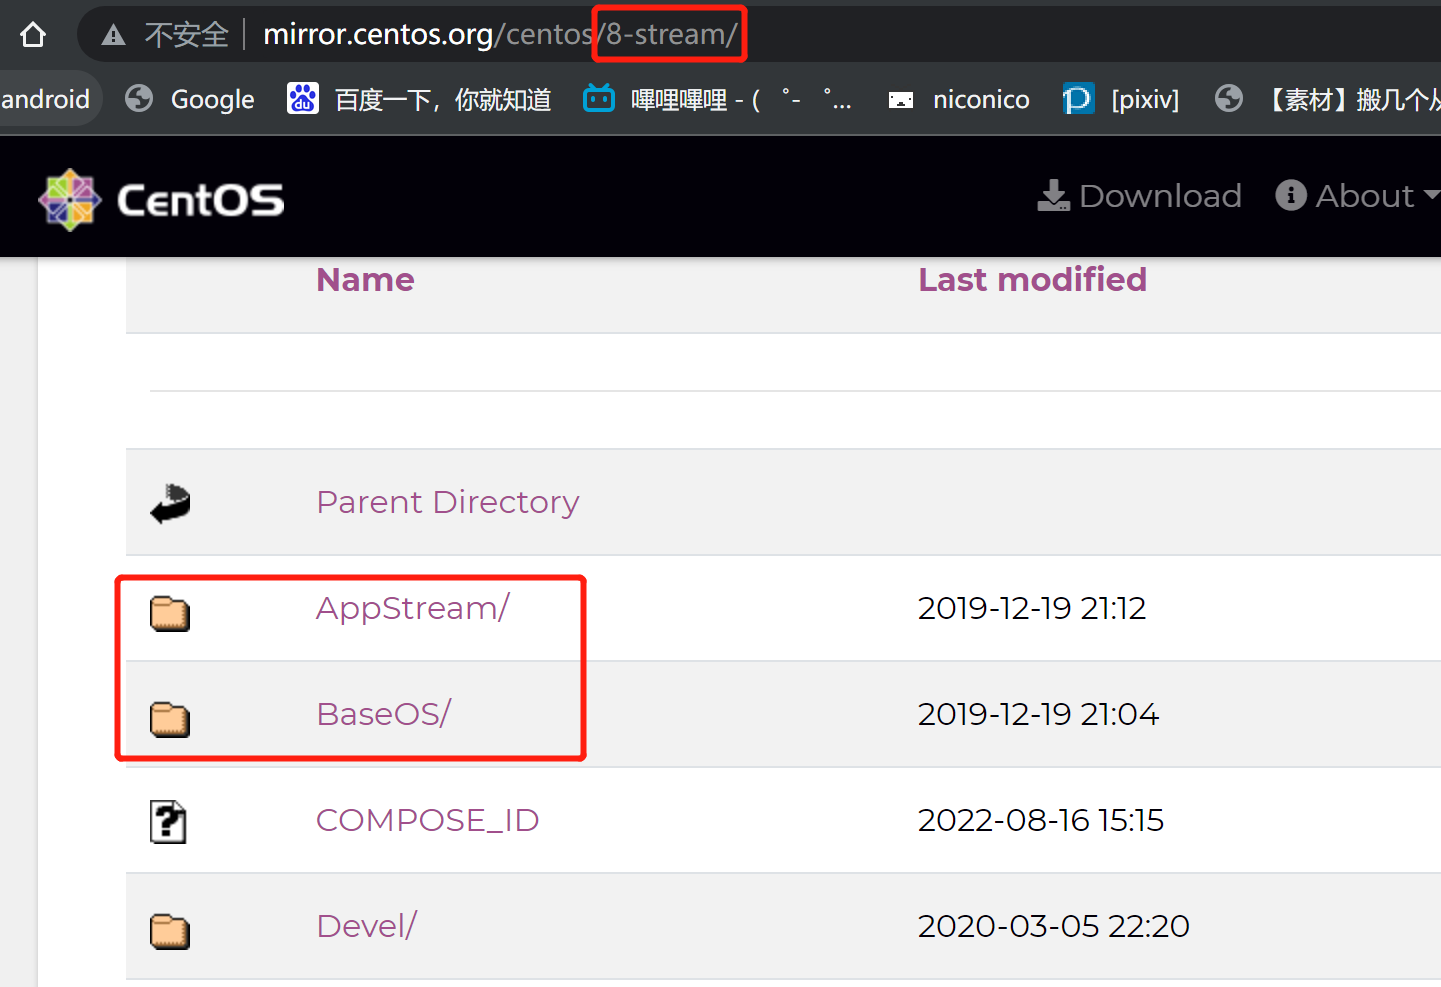Click the pixiv P bookmark icon
The width and height of the screenshot is (1441, 987).
1078,98
